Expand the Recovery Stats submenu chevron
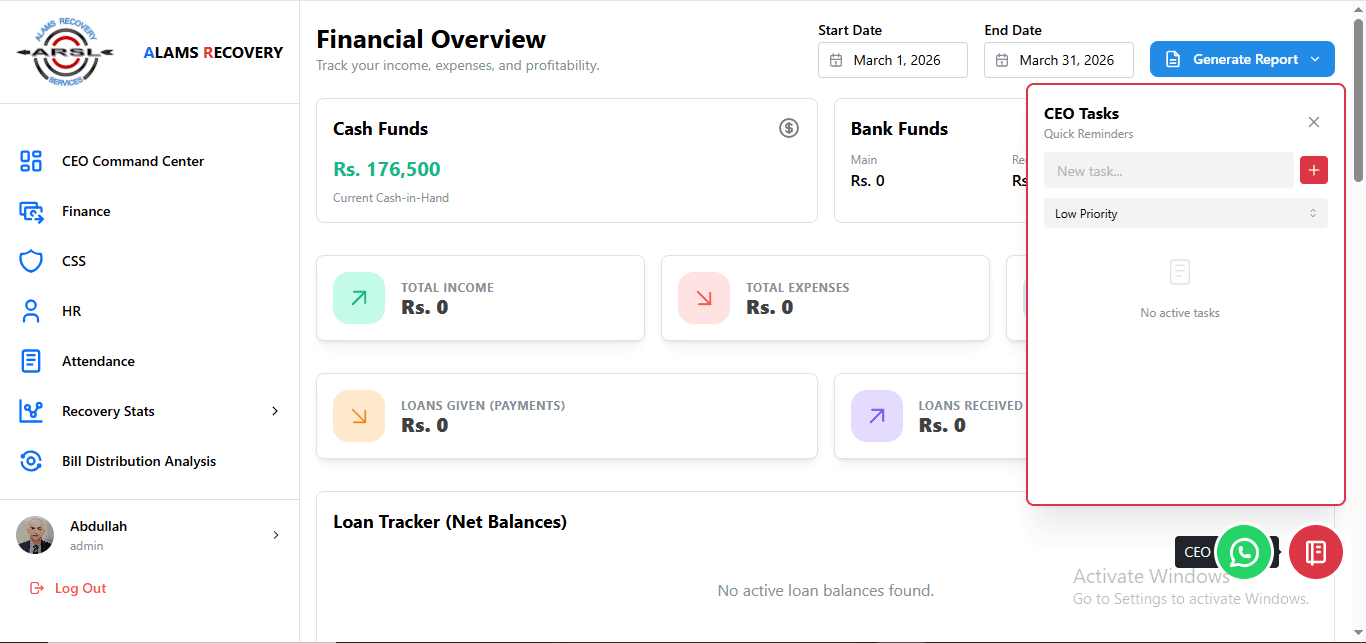This screenshot has width=1366, height=643. pyautogui.click(x=275, y=411)
